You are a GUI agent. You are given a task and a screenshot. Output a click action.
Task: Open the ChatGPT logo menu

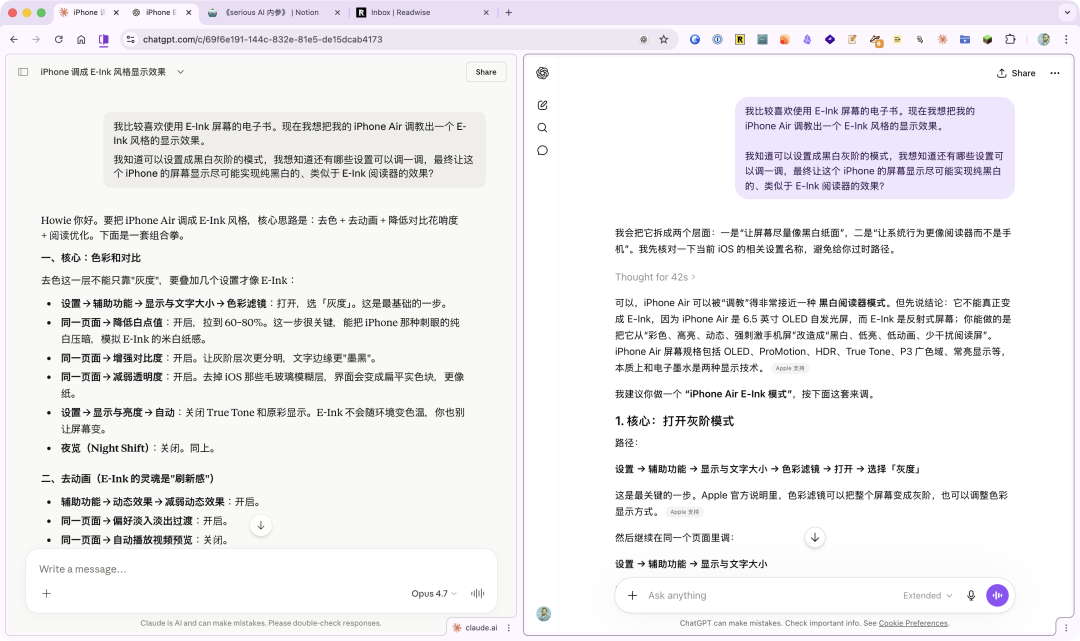543,73
